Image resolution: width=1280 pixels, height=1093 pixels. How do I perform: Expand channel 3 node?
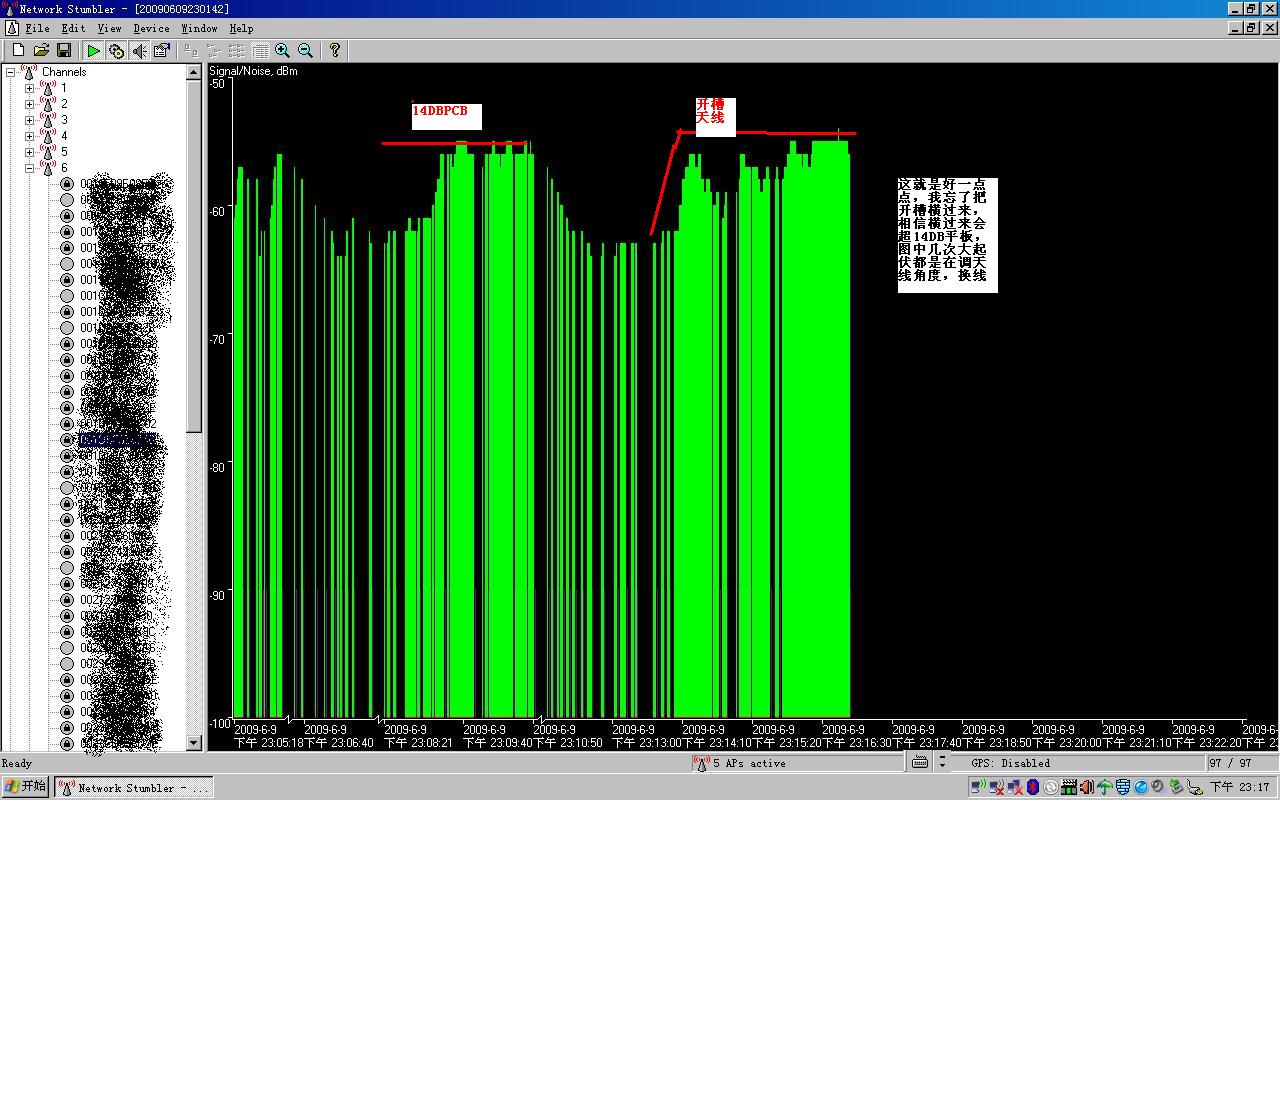[x=29, y=120]
